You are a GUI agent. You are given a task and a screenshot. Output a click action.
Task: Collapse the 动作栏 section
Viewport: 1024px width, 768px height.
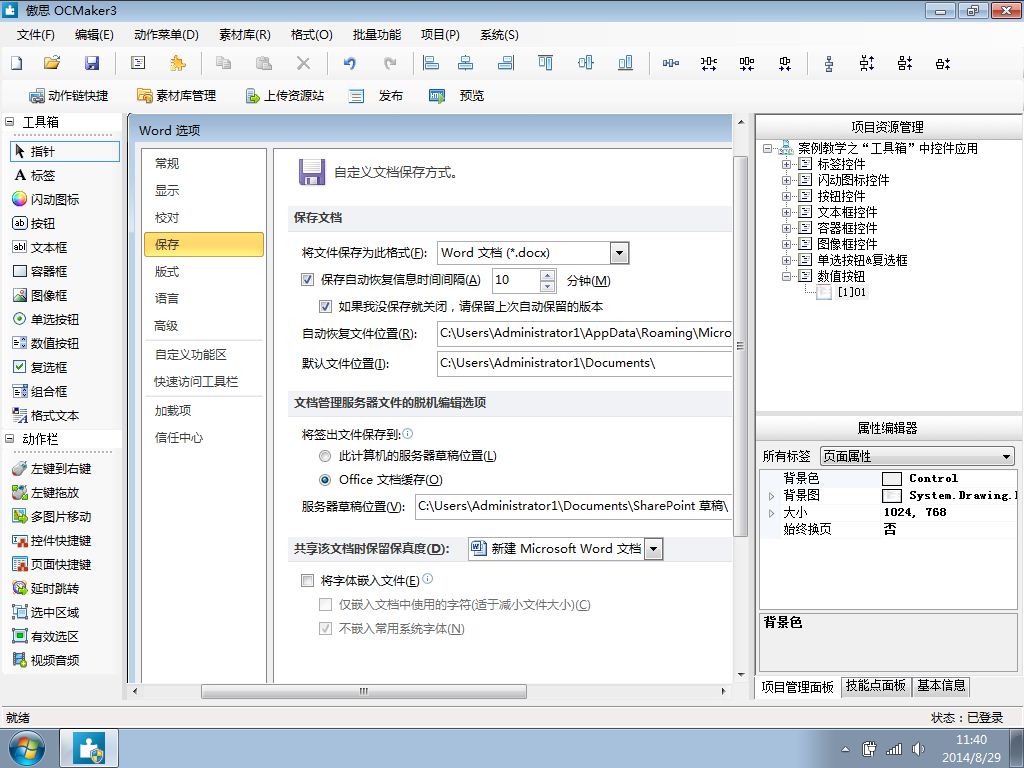pyautogui.click(x=9, y=439)
